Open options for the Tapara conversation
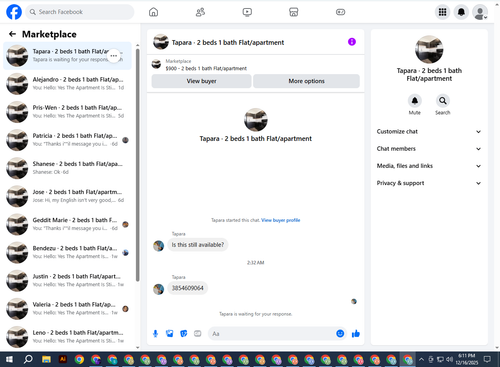 pyautogui.click(x=114, y=56)
